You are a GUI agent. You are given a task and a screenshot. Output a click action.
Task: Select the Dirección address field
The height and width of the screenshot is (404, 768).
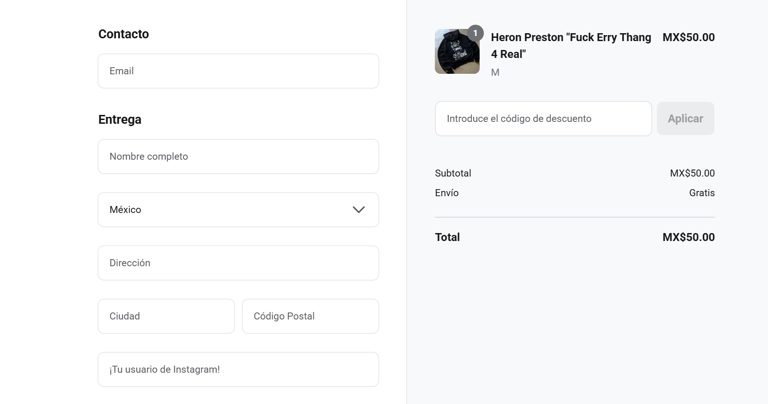tap(237, 263)
